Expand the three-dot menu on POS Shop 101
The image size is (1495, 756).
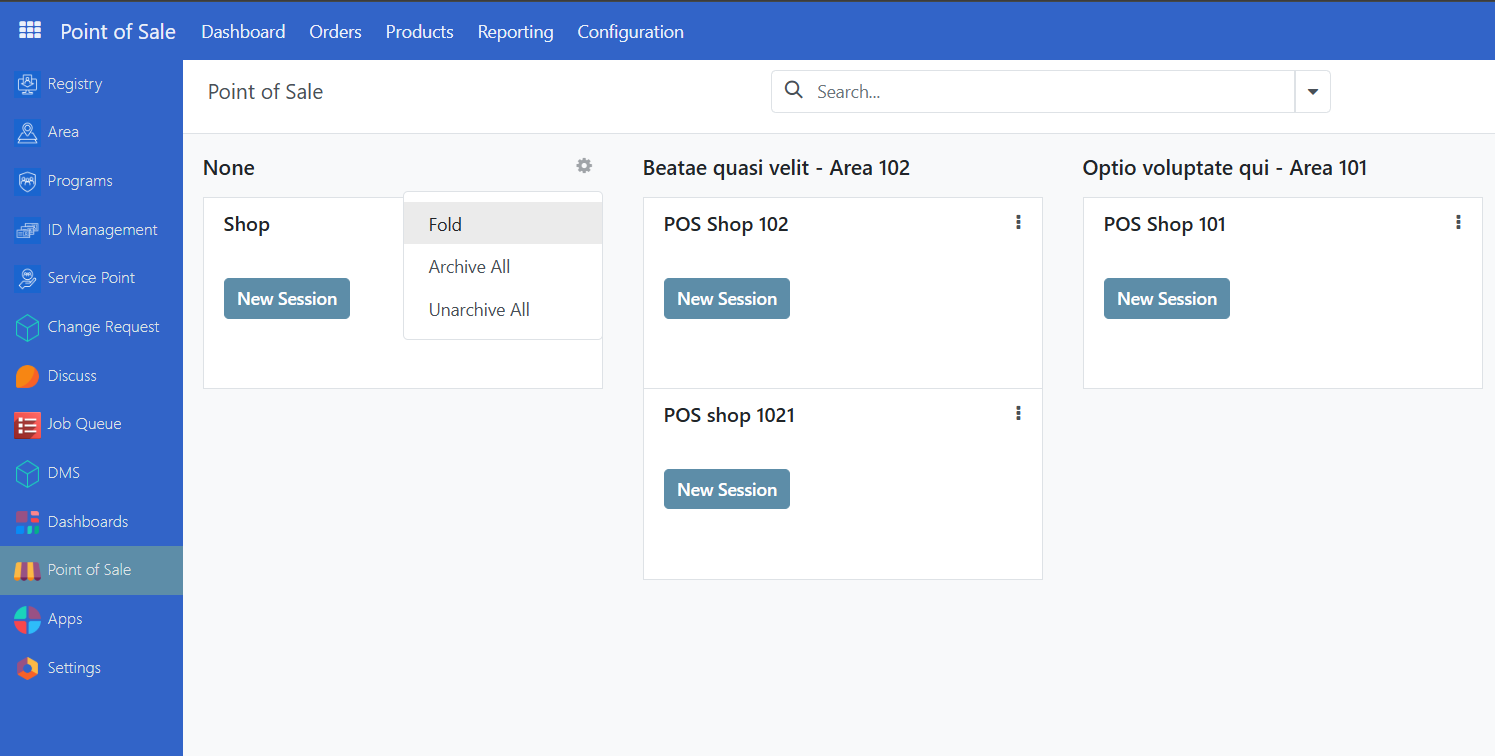1458,222
